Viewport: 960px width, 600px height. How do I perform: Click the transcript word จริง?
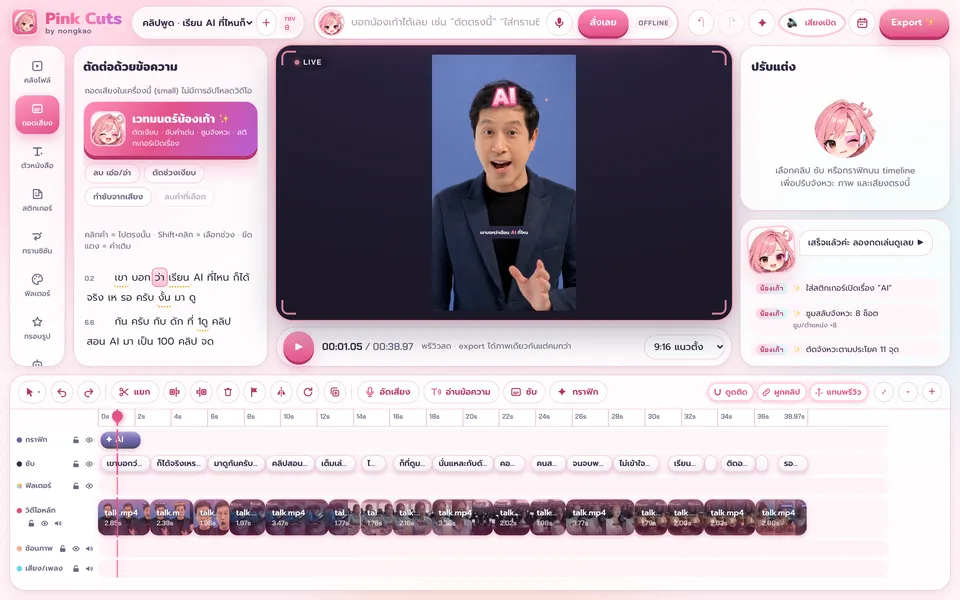(95, 298)
